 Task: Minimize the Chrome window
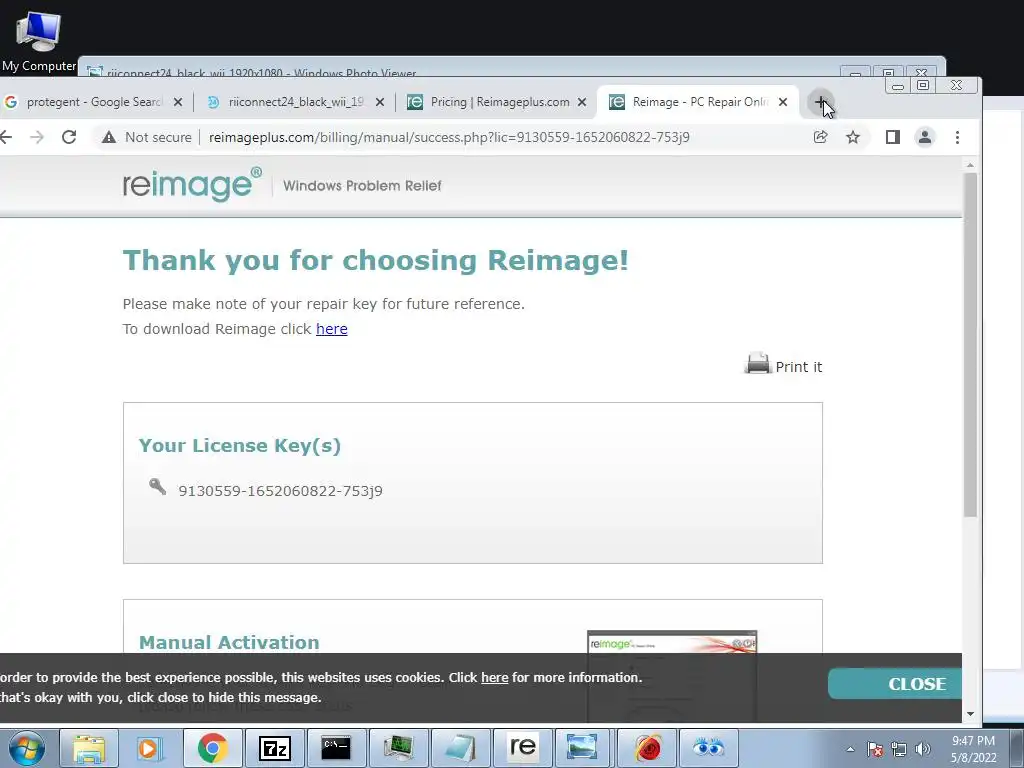point(898,86)
